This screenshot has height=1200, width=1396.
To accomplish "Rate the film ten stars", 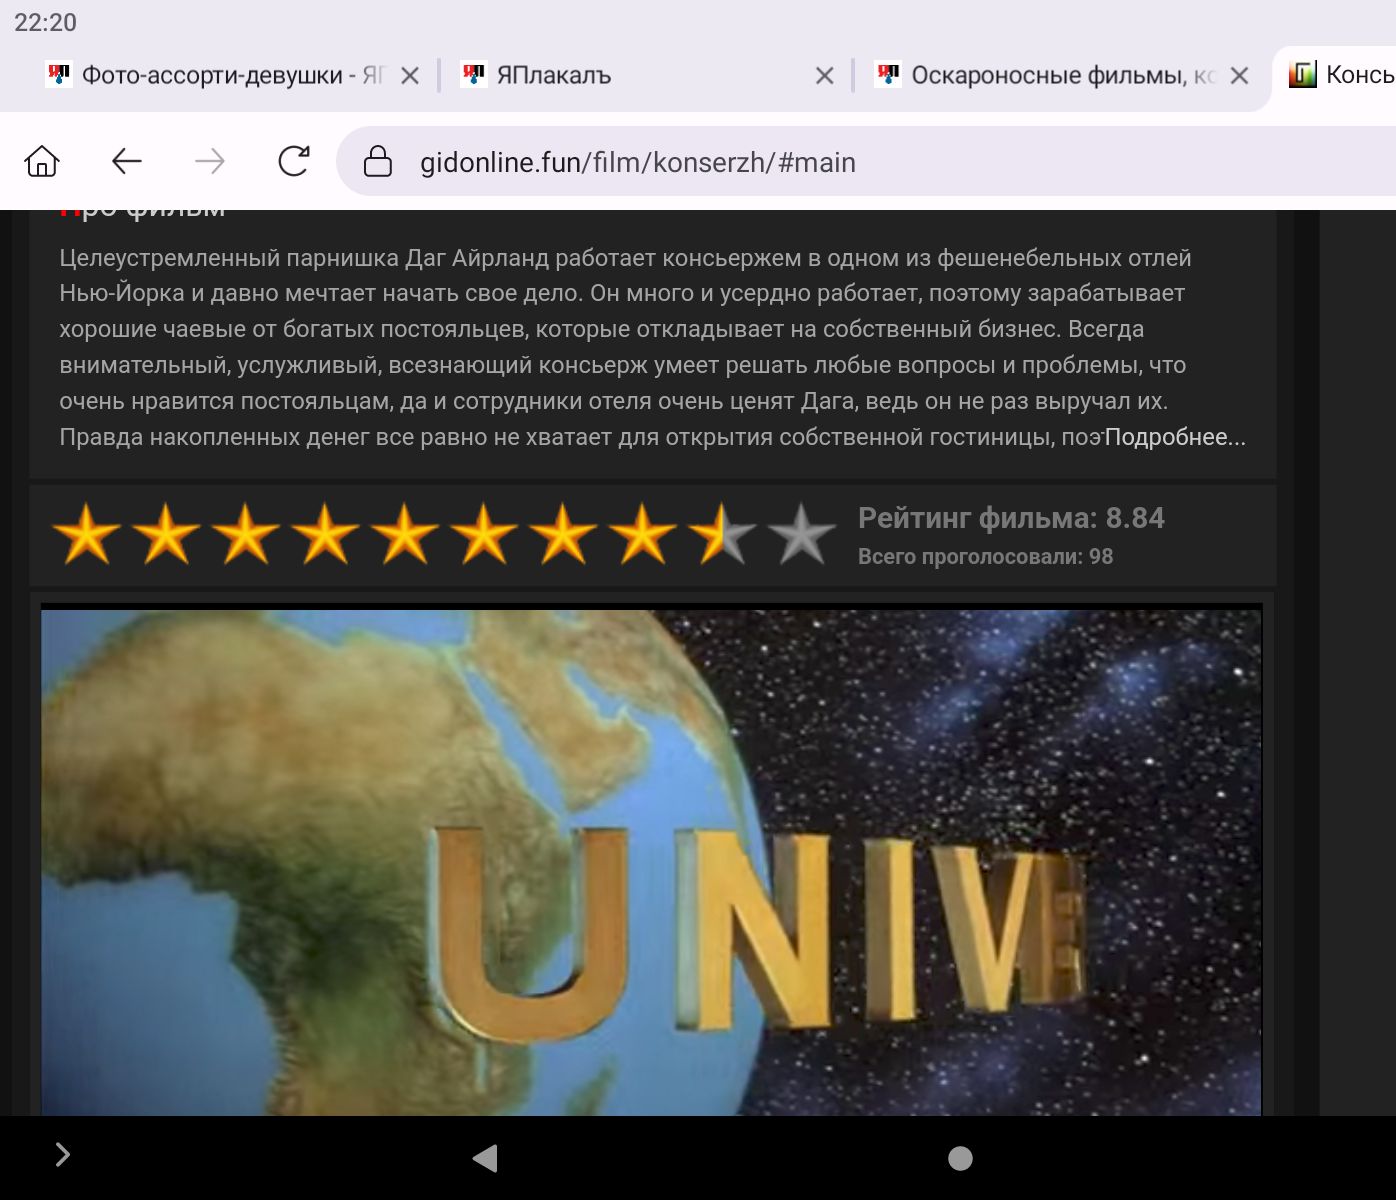I will coord(802,534).
